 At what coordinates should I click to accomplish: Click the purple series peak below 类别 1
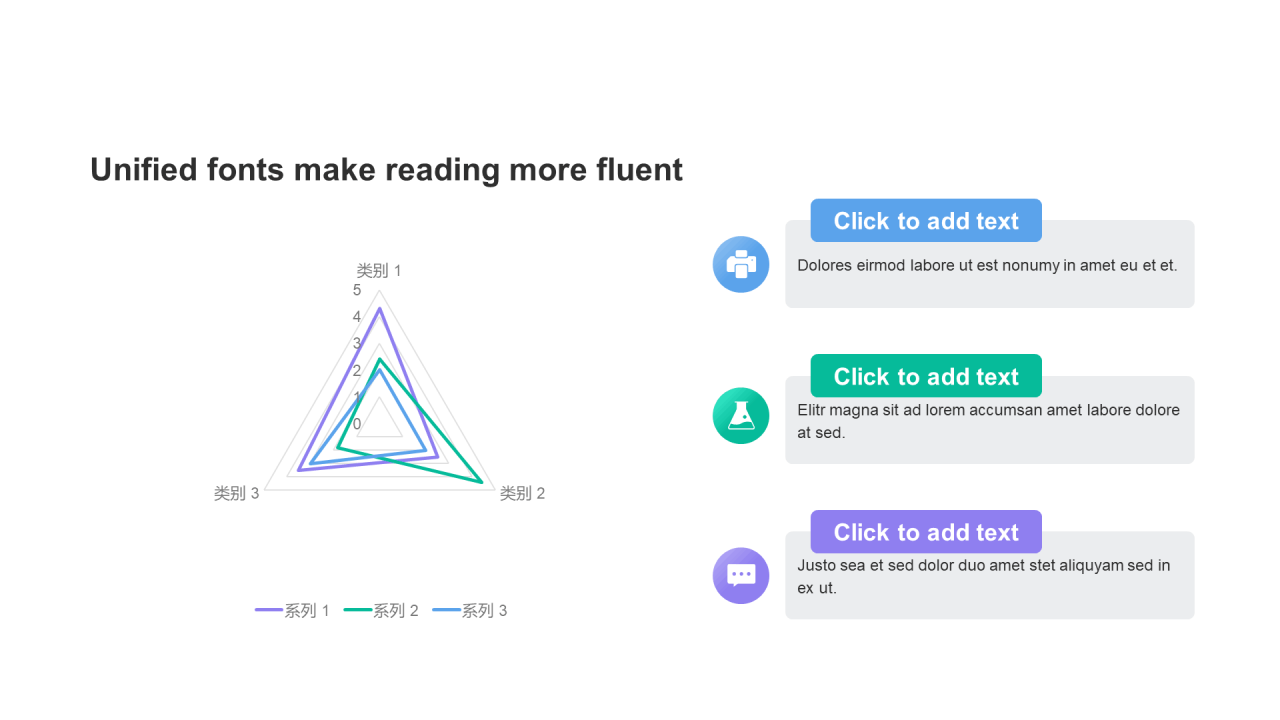pos(380,309)
